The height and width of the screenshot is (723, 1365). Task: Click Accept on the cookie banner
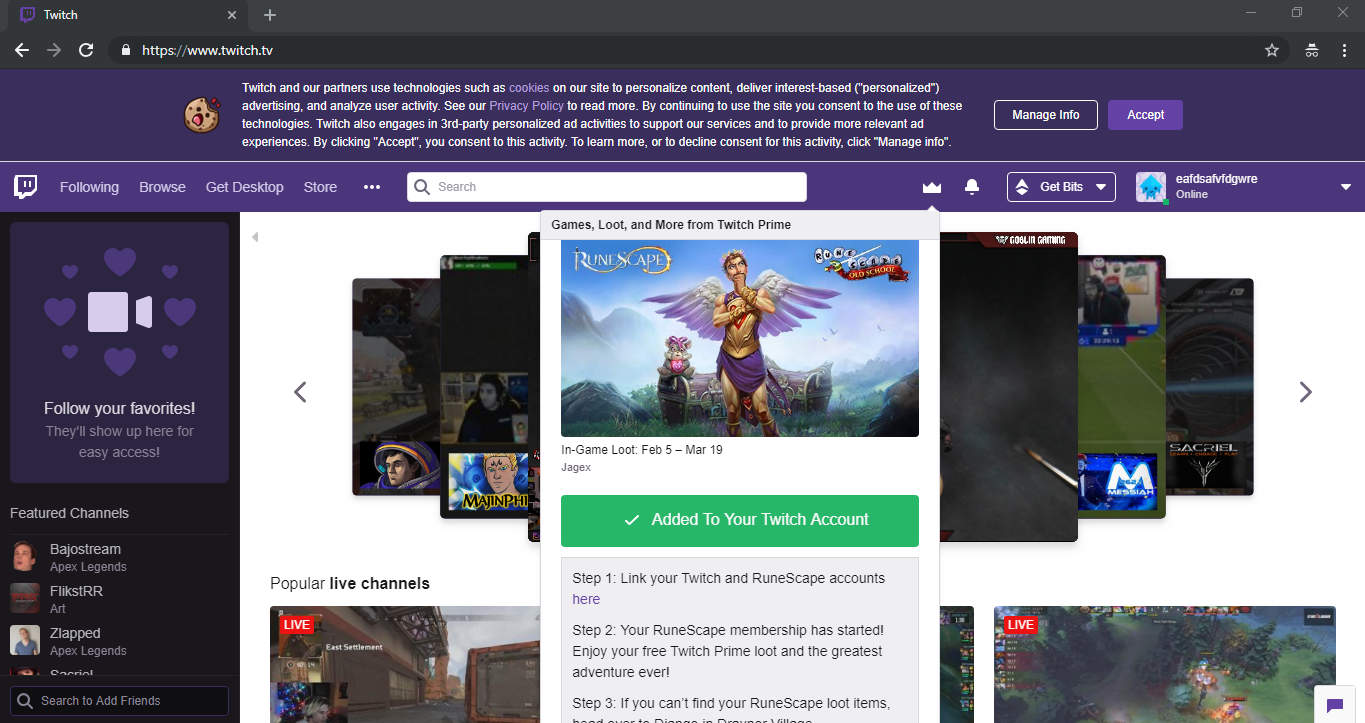tap(1145, 115)
